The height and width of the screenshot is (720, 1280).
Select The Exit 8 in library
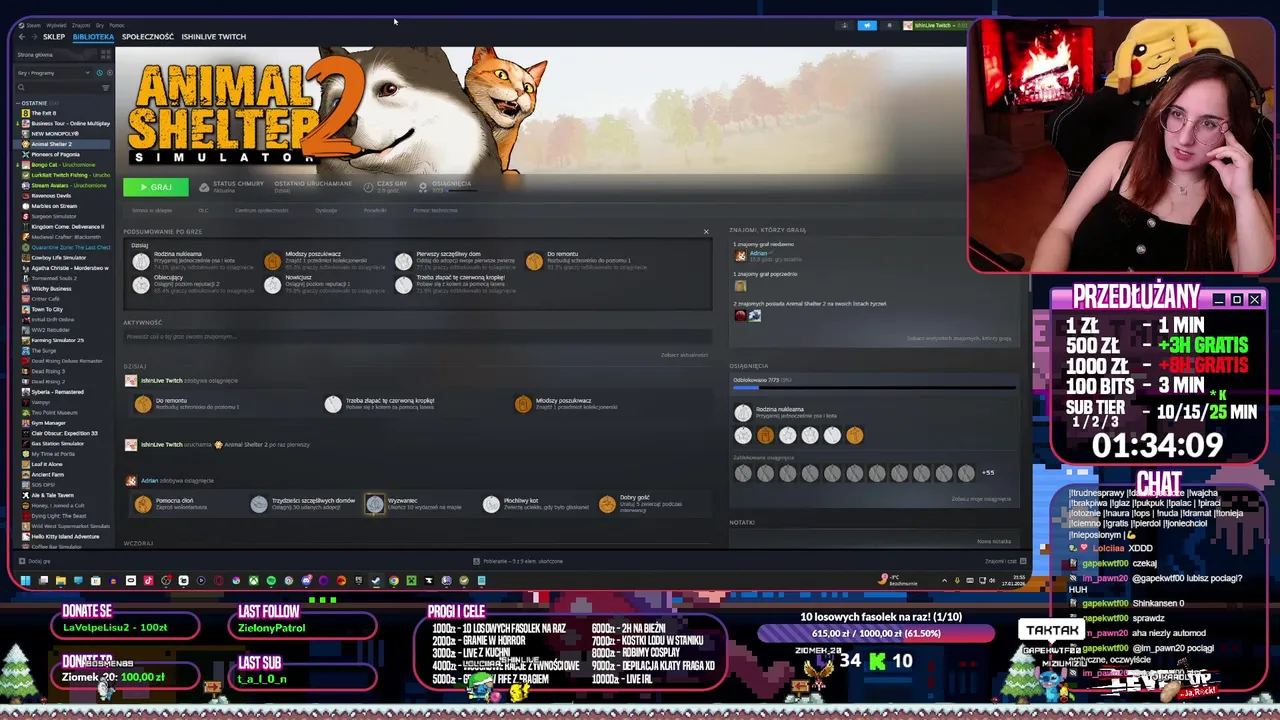point(43,113)
